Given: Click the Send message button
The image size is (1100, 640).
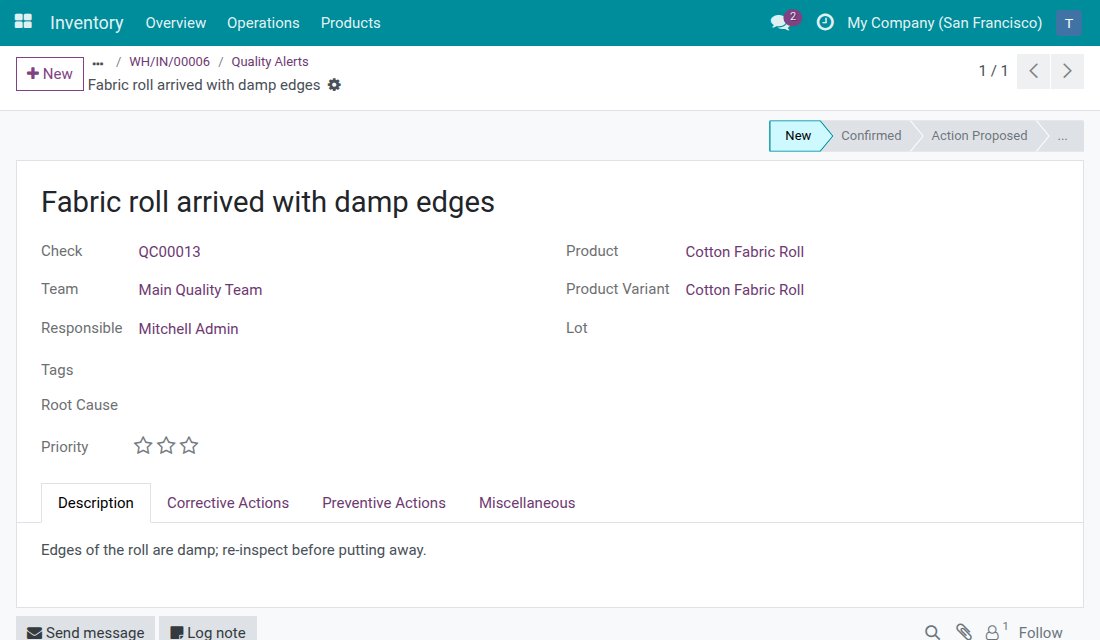Looking at the screenshot, I should 86,632.
